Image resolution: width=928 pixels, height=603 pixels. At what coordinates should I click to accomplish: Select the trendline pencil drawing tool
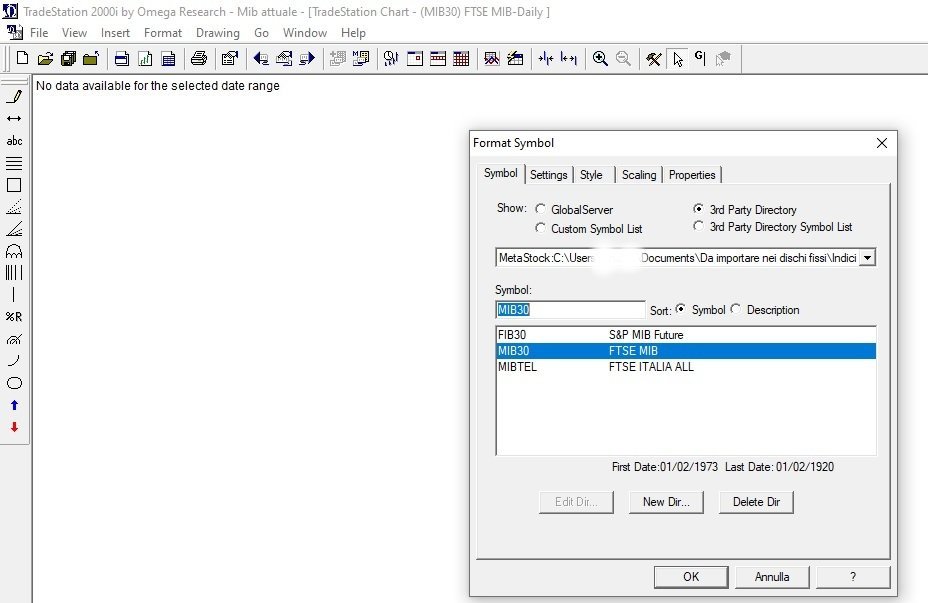pos(14,96)
